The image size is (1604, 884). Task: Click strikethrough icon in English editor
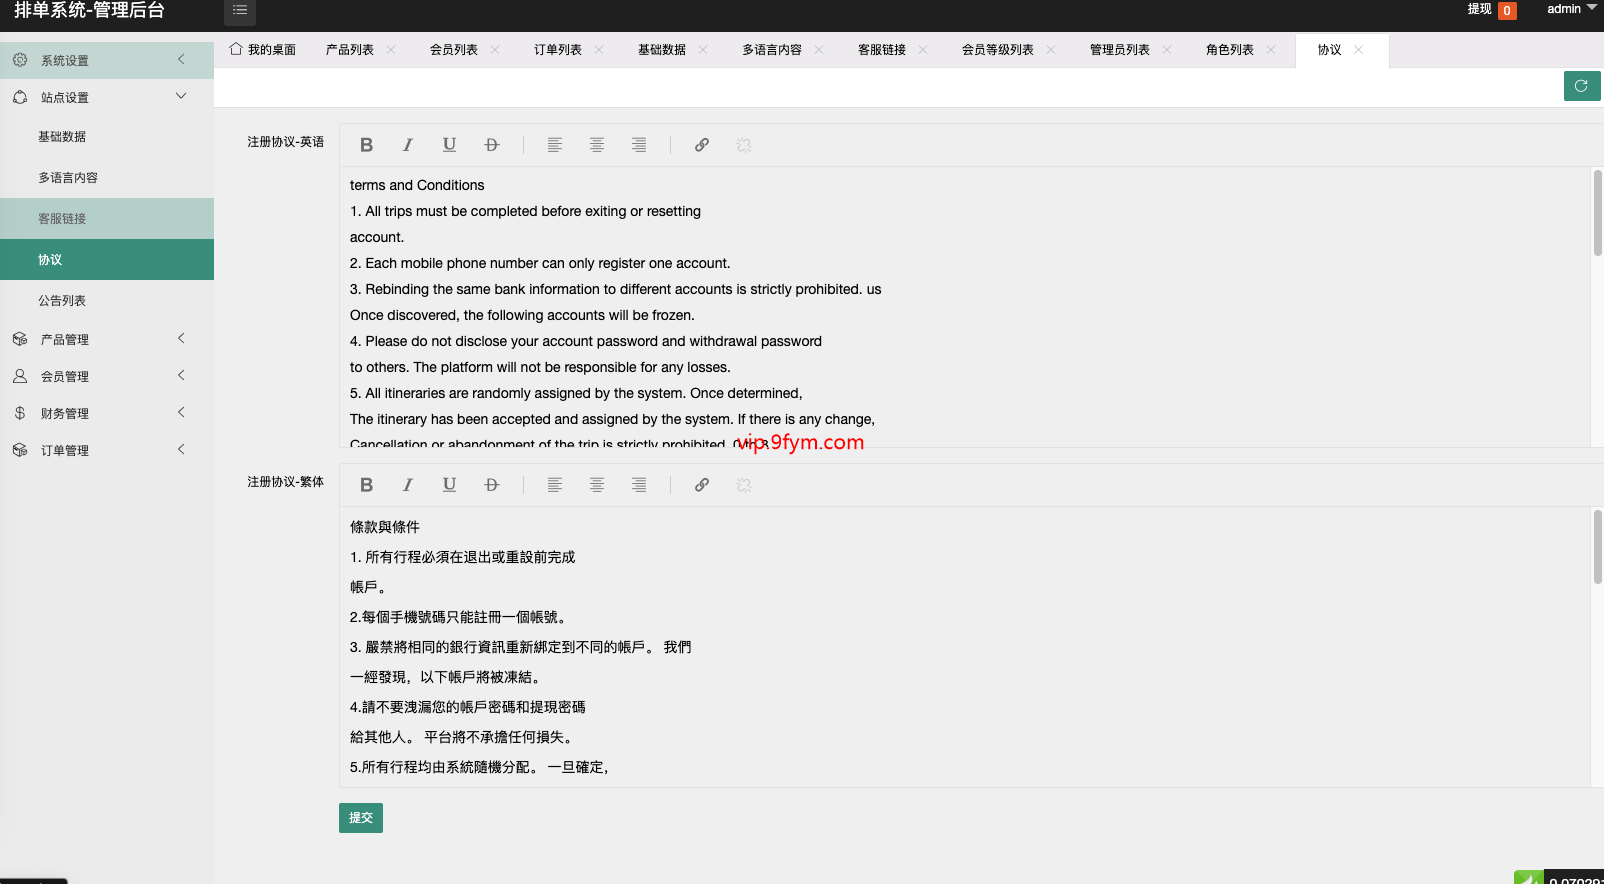pos(491,145)
